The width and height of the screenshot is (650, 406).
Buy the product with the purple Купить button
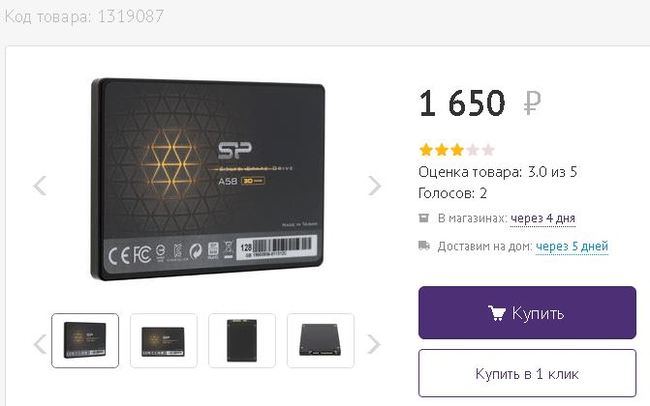pos(527,313)
